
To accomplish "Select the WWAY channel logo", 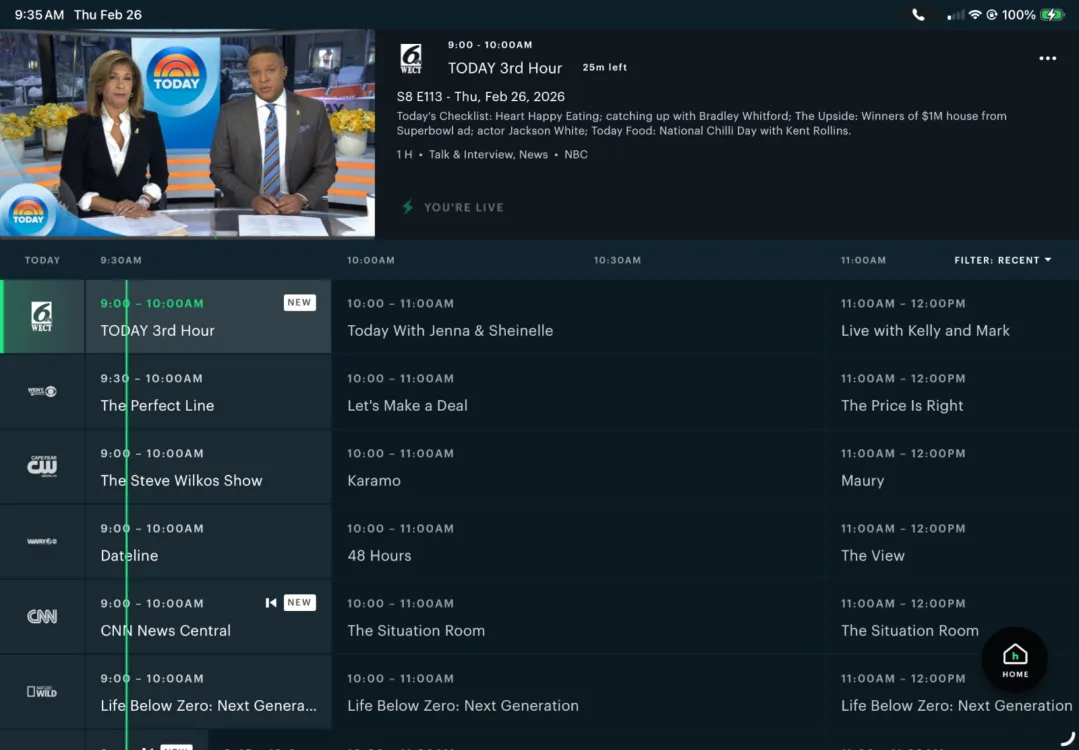I will [41, 541].
